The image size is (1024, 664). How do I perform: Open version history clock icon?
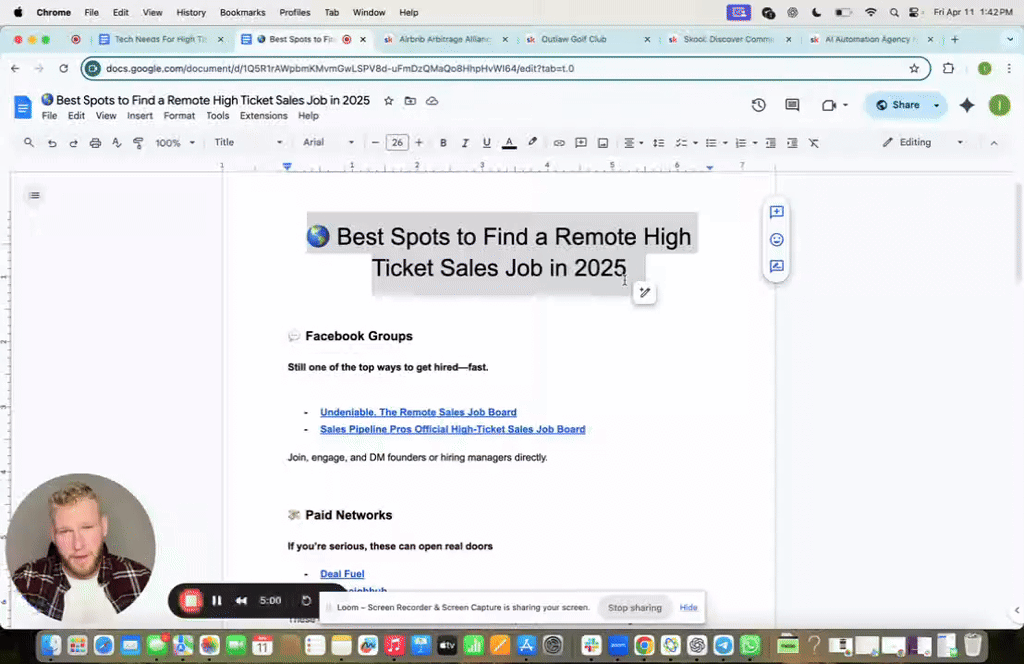point(759,105)
